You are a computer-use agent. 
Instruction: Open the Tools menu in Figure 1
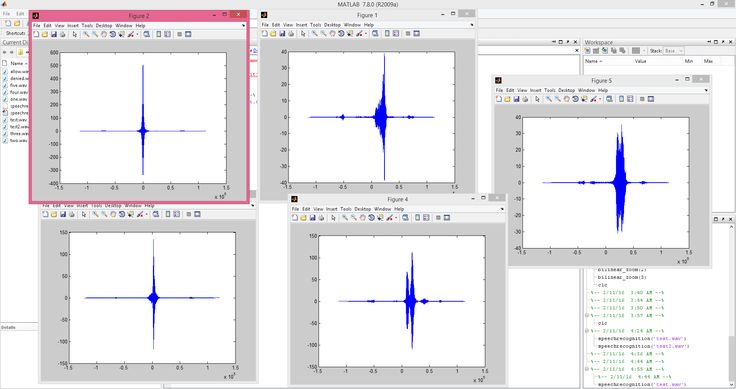315,25
